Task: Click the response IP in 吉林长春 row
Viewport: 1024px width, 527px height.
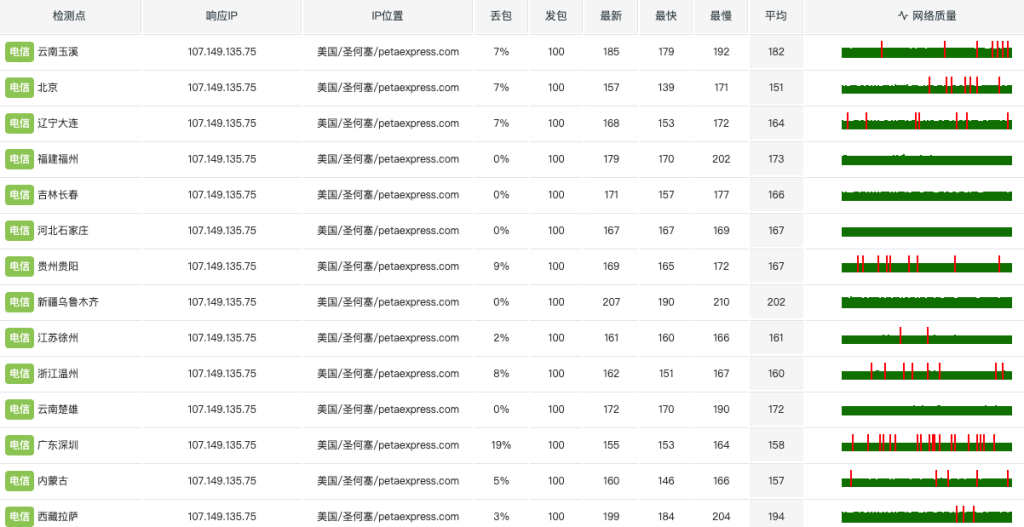Action: (222, 195)
